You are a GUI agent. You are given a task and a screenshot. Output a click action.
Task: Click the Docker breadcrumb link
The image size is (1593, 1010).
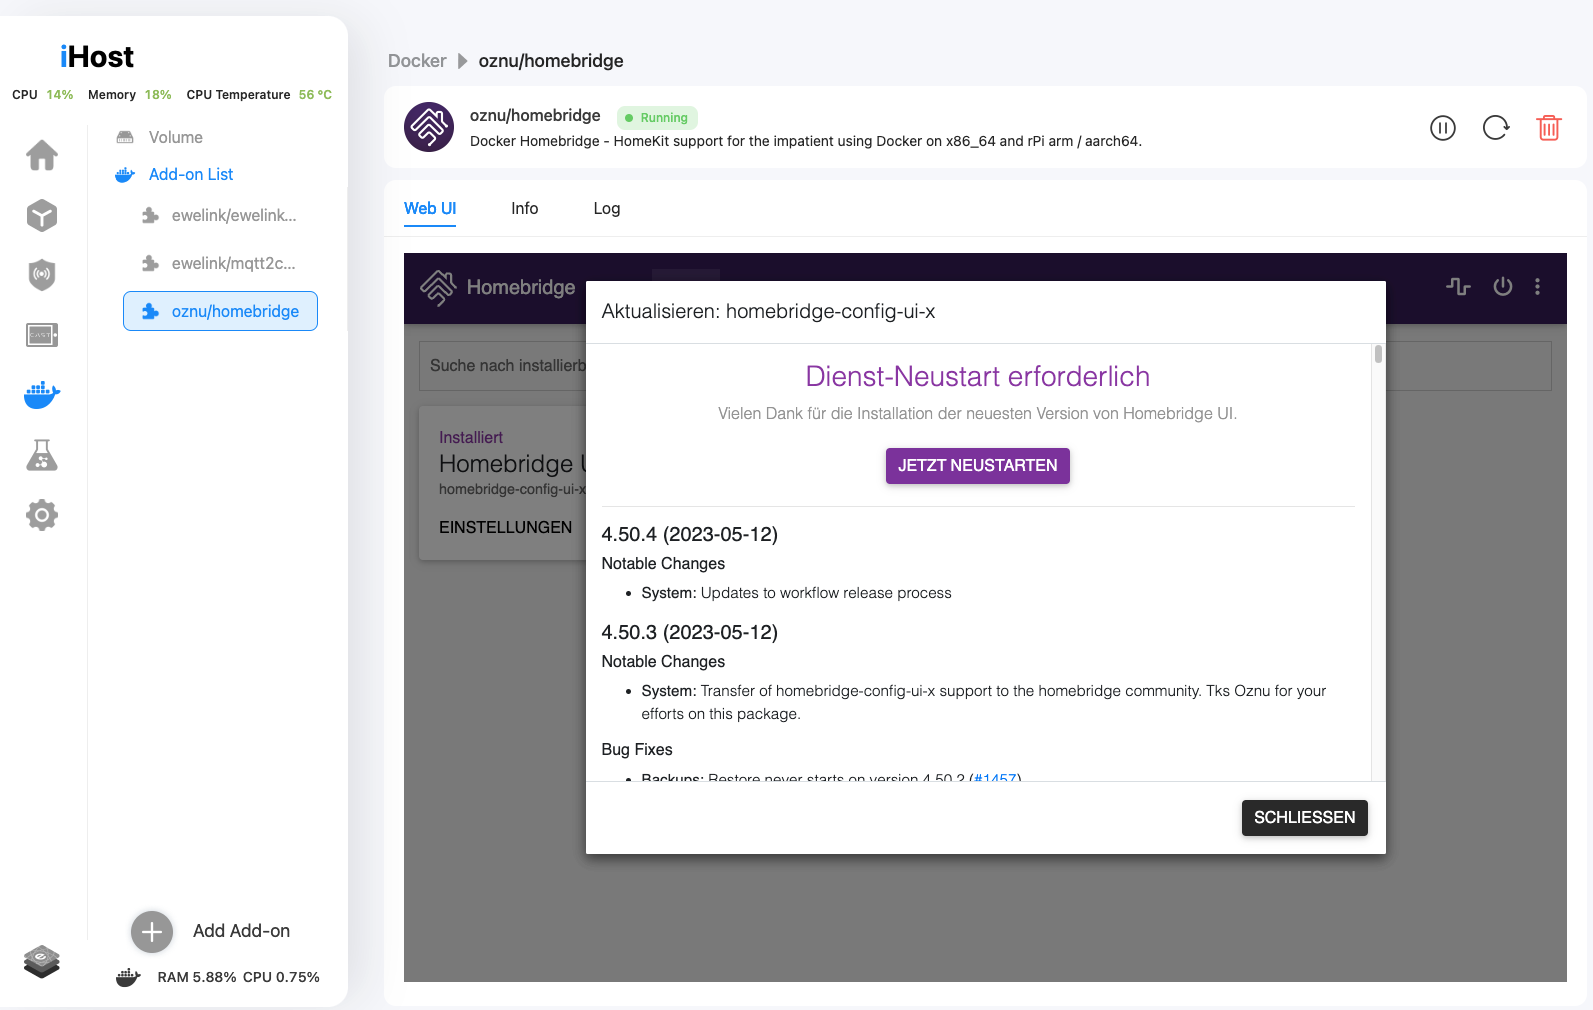click(x=417, y=61)
